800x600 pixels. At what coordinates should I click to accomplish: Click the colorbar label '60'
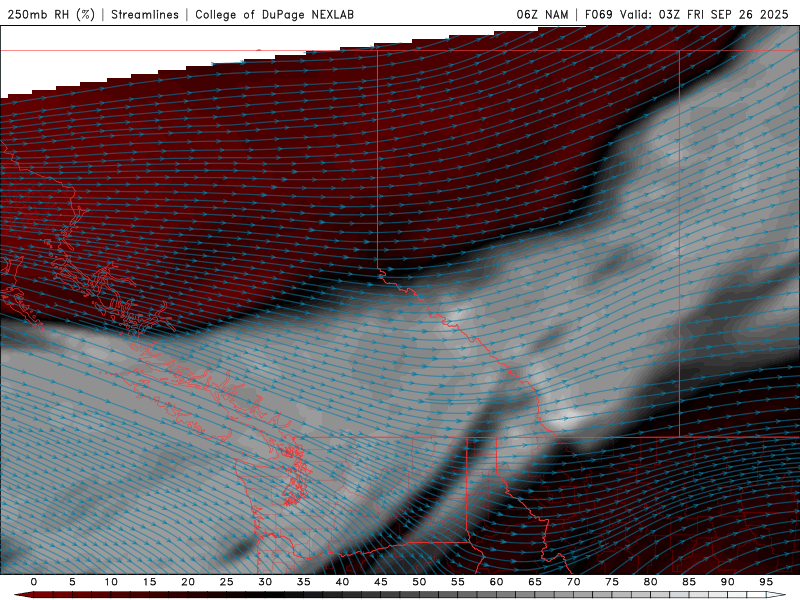tap(496, 582)
